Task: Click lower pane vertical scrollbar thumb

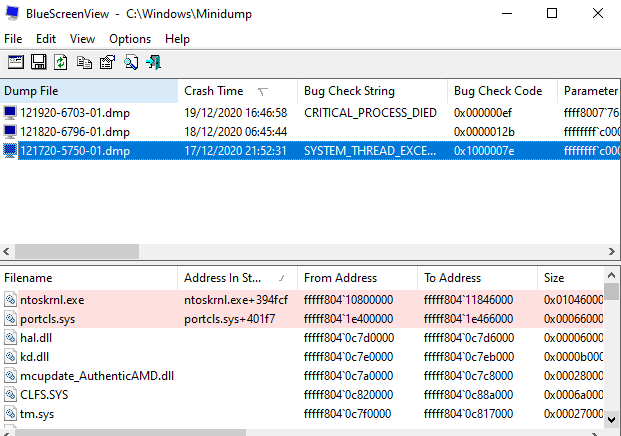Action: [x=611, y=291]
